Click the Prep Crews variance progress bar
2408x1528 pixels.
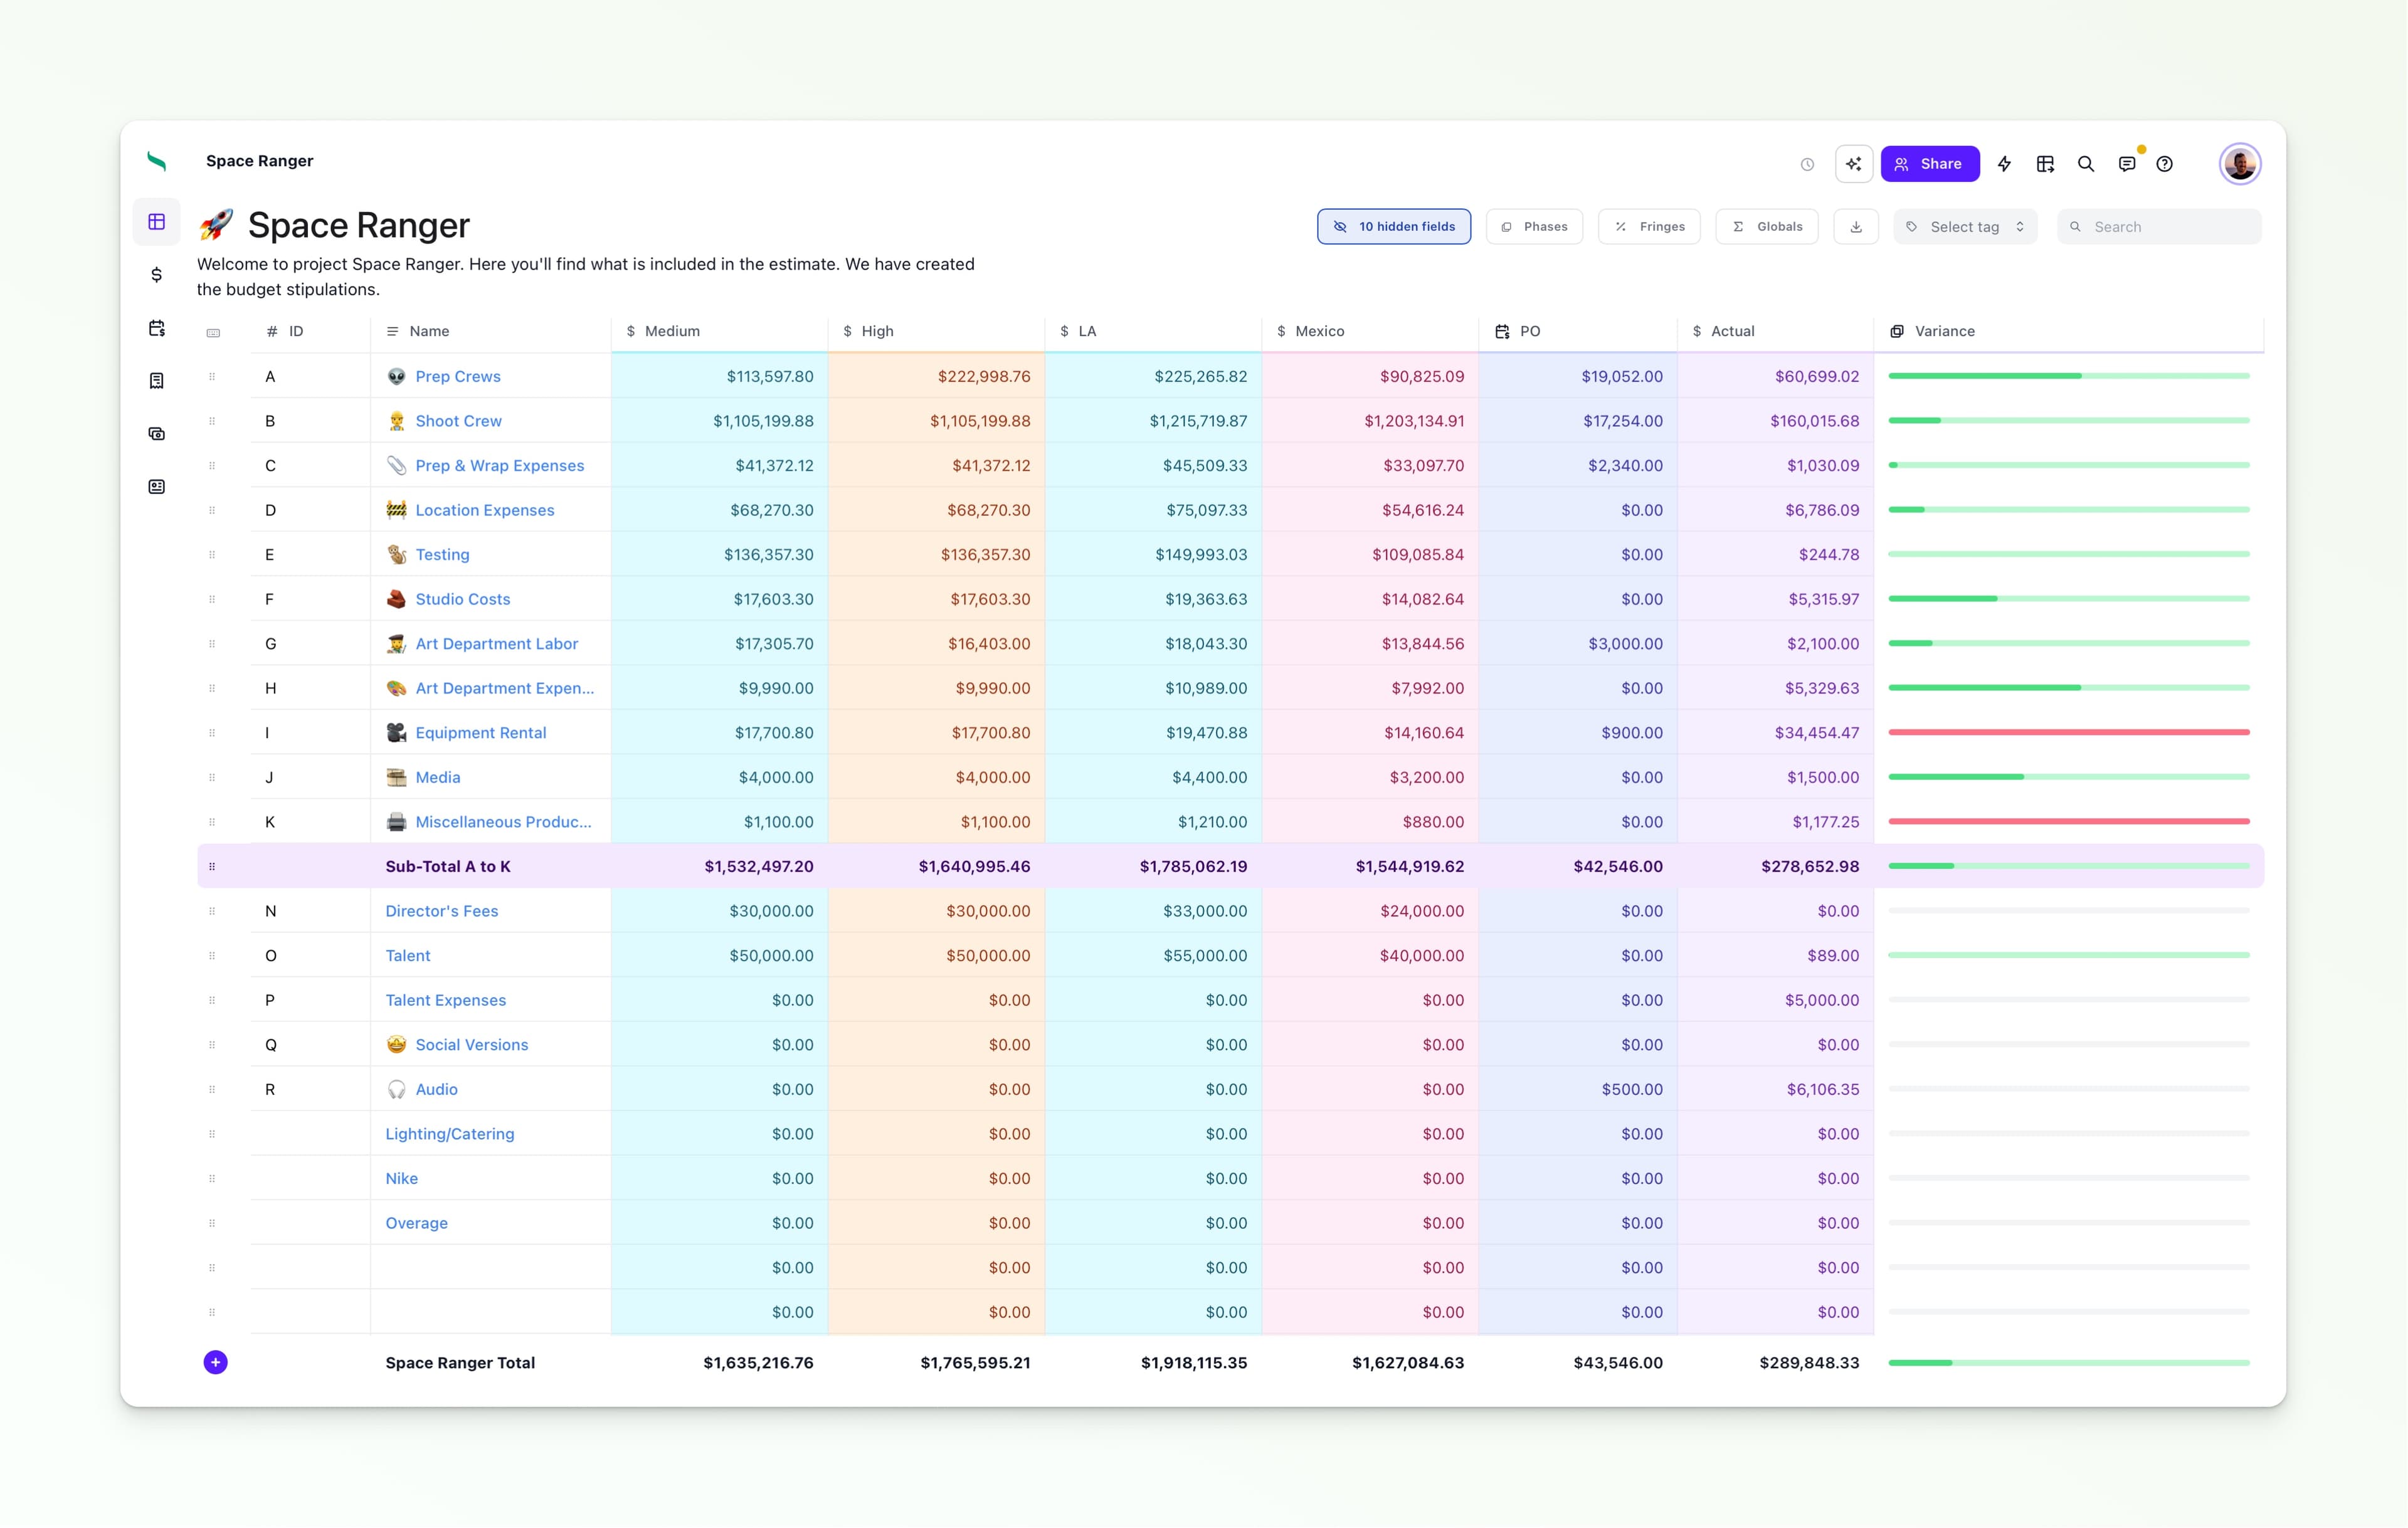(2068, 376)
